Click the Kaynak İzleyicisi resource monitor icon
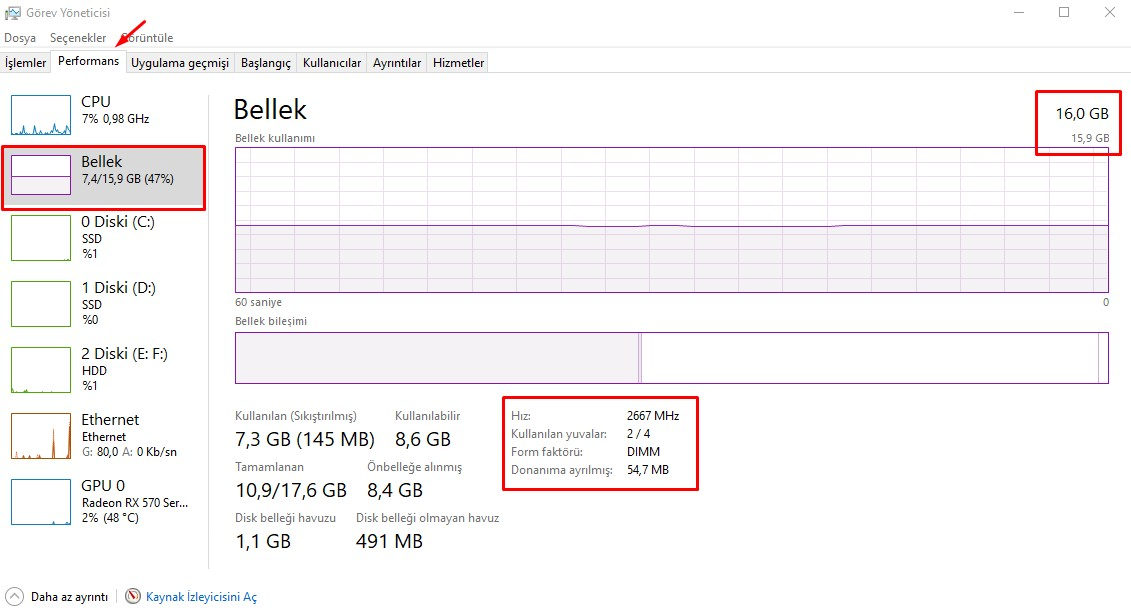1131x615 pixels. [x=133, y=596]
